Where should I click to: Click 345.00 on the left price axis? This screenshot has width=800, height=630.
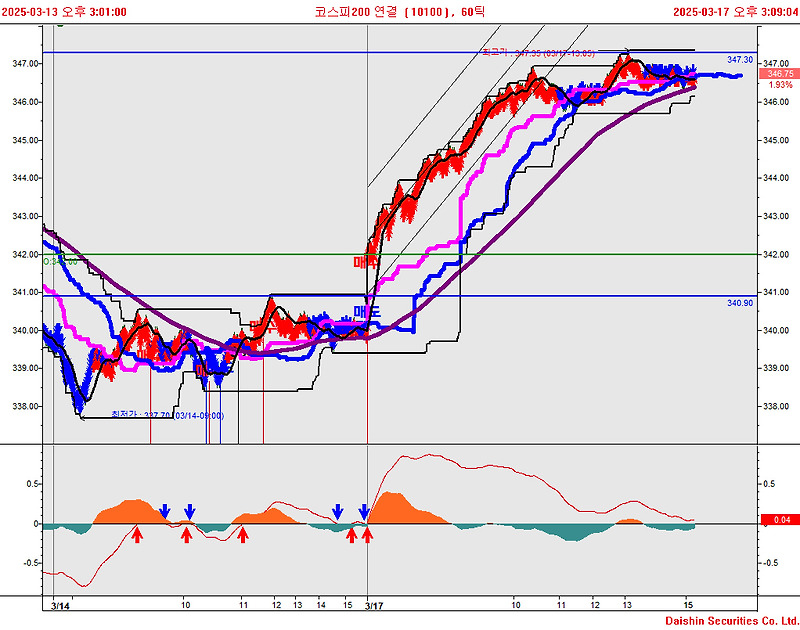25,140
